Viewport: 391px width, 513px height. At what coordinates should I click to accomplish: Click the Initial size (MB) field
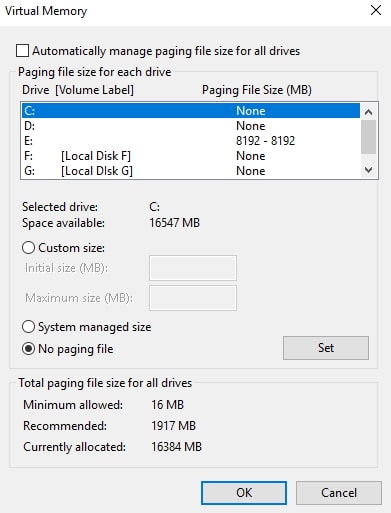193,268
